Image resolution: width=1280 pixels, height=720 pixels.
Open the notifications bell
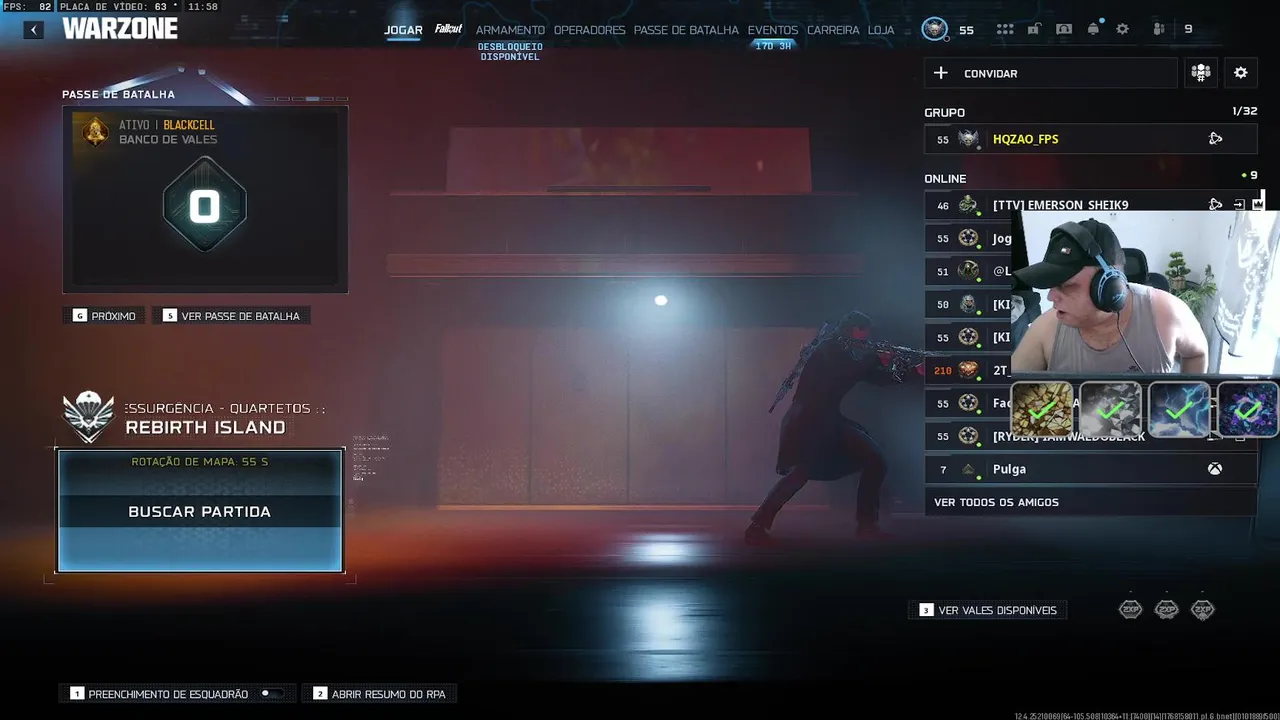click(x=1093, y=29)
